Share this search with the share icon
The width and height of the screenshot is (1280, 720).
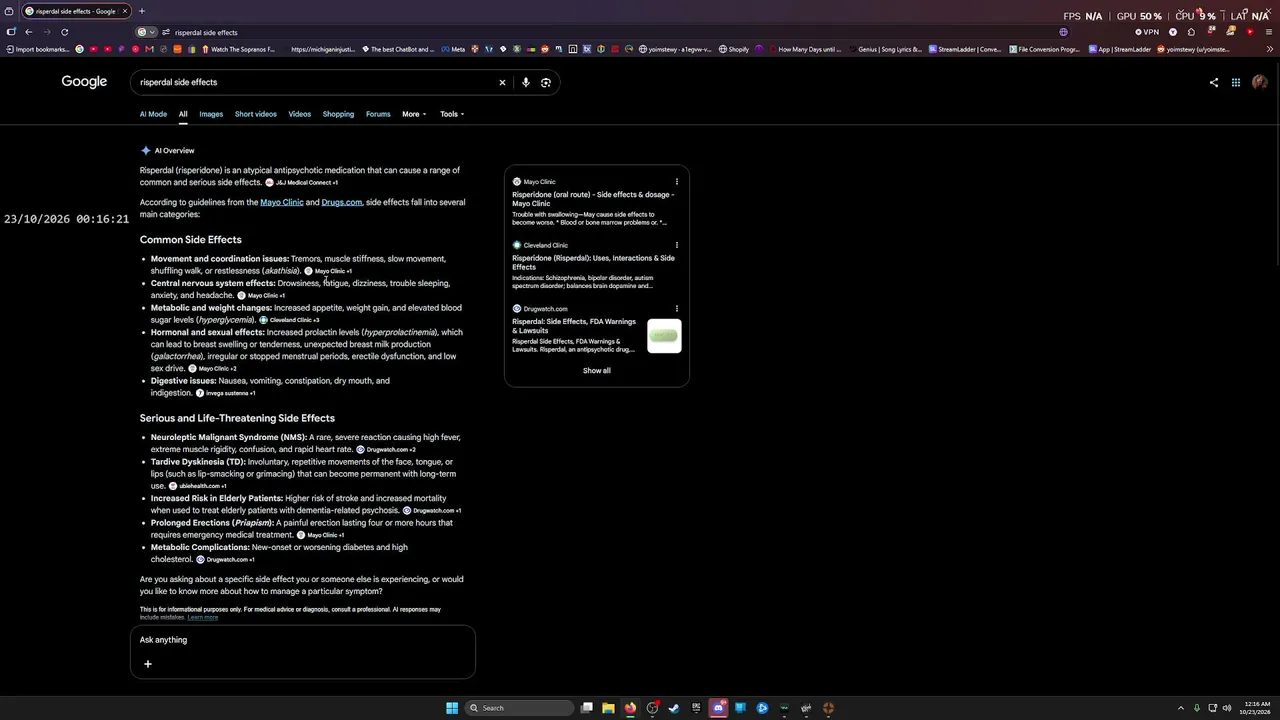pyautogui.click(x=1214, y=83)
